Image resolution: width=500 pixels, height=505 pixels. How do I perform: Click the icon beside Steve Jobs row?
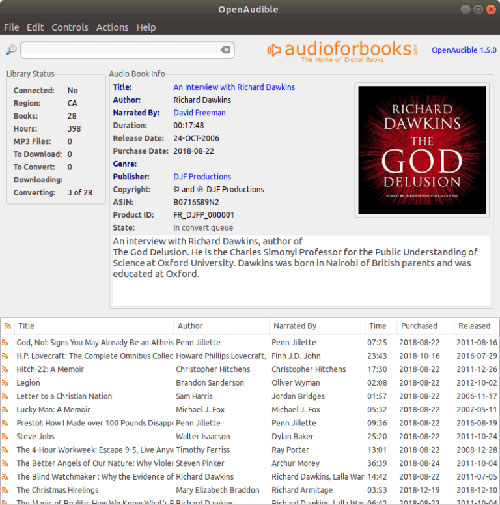pos(5,436)
